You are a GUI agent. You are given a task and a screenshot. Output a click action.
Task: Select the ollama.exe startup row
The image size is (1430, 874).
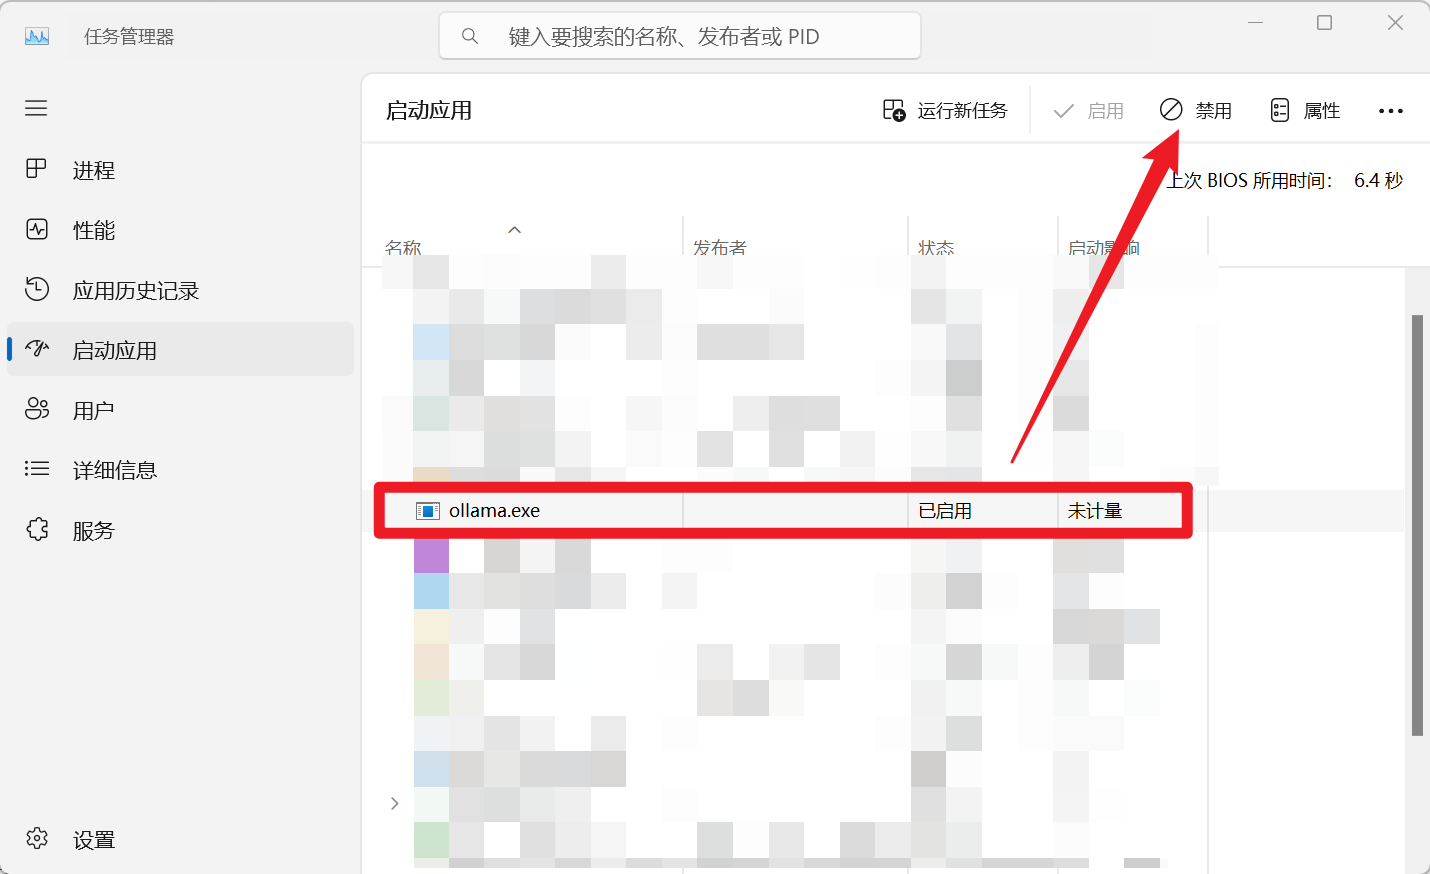pos(494,511)
